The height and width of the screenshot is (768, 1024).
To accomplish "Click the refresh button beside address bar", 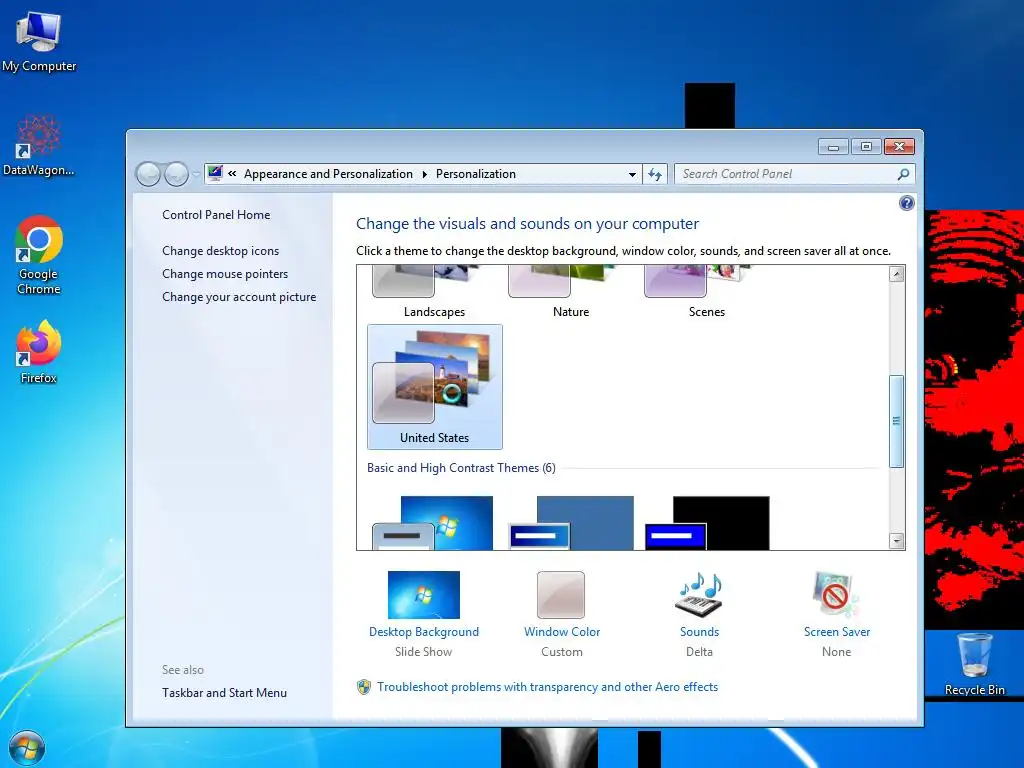I will pos(655,174).
